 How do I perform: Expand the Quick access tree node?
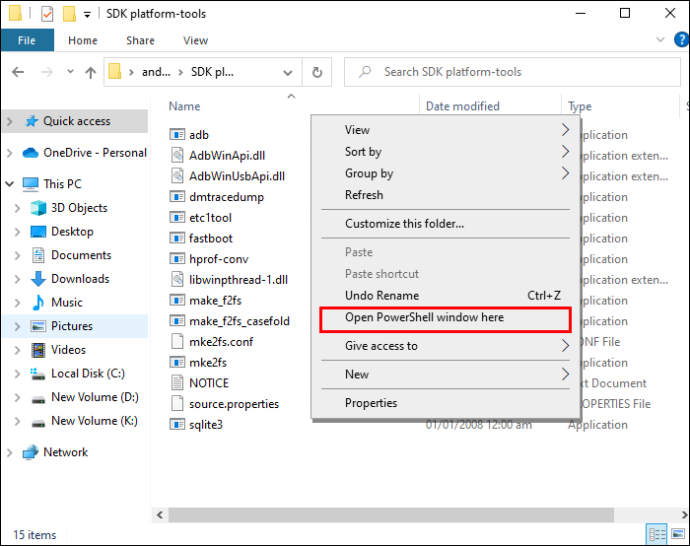point(10,121)
